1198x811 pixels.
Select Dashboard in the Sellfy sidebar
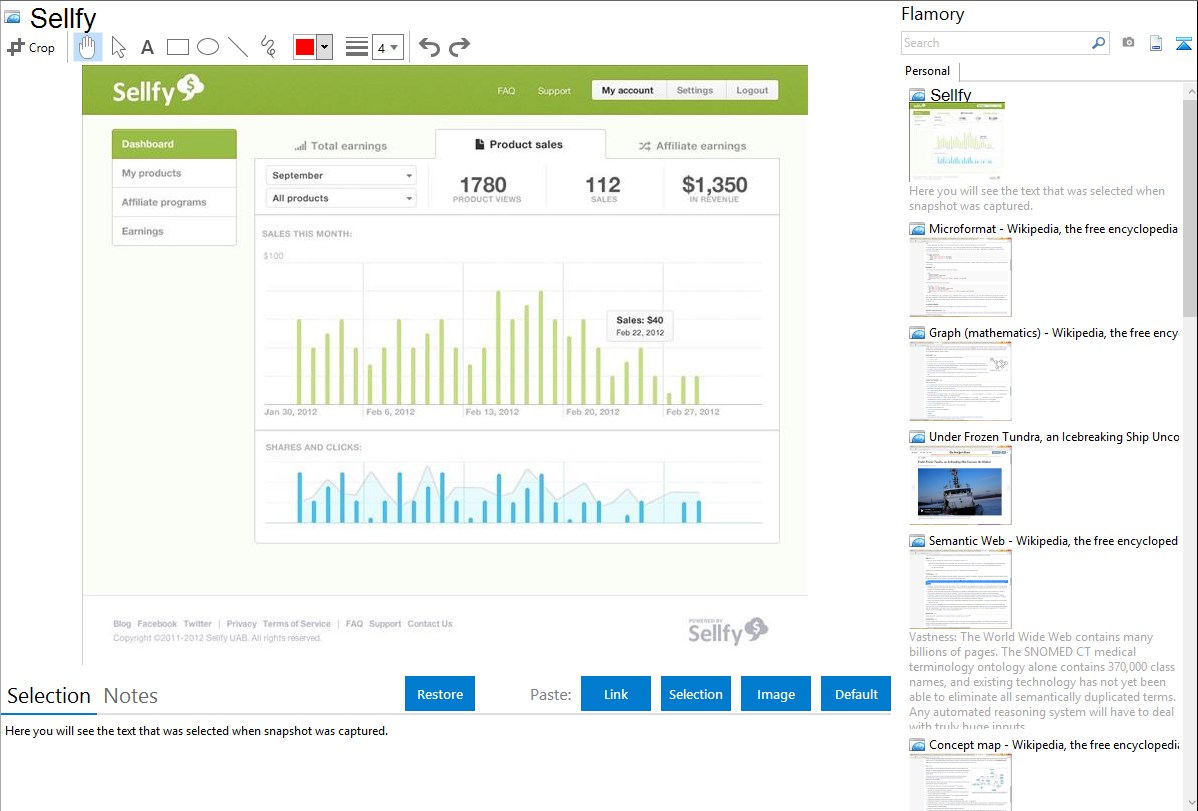point(174,144)
